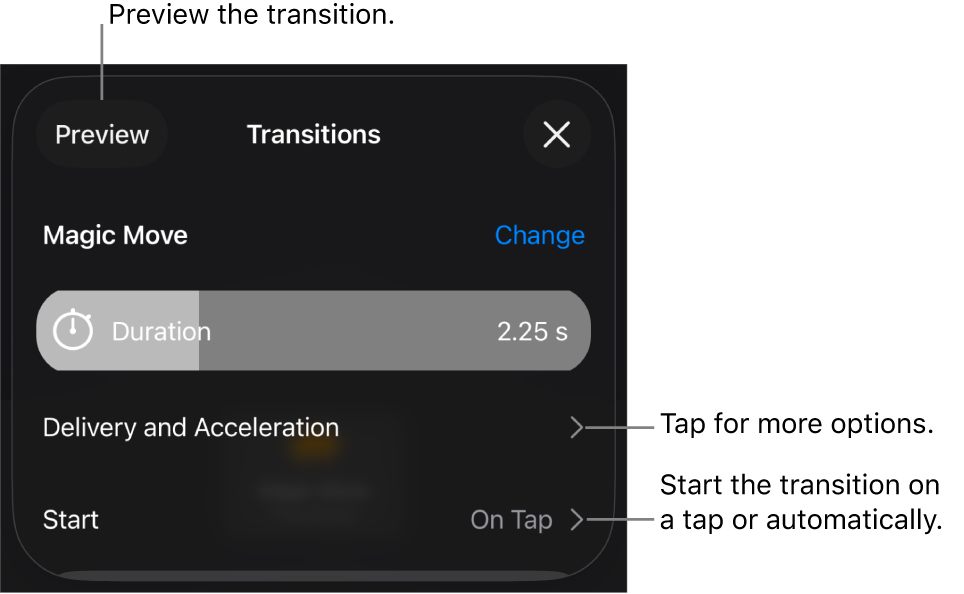Dismiss the panel with the Close button

tap(557, 136)
